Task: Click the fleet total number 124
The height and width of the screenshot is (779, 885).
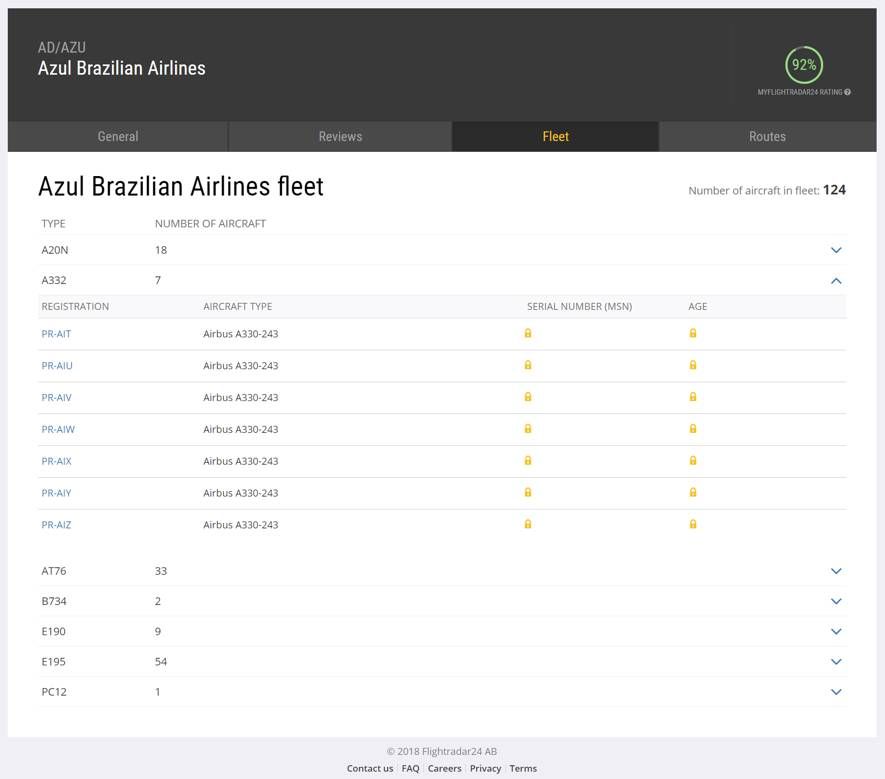Action: pos(834,190)
